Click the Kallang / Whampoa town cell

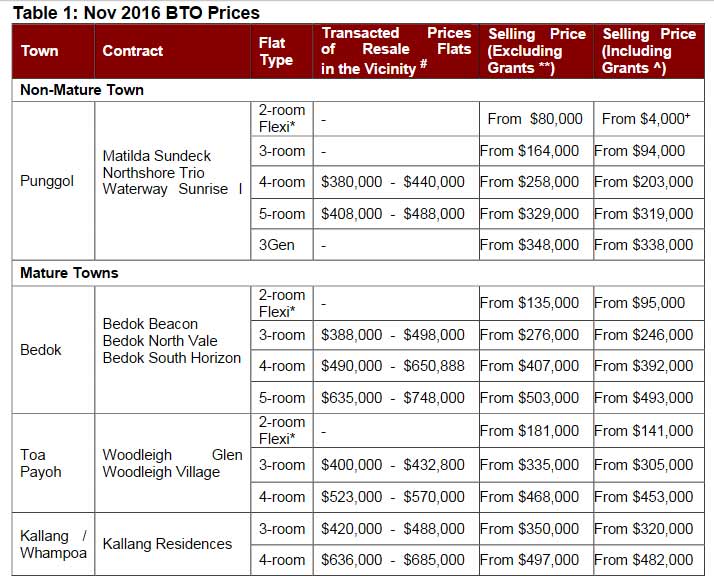point(52,544)
